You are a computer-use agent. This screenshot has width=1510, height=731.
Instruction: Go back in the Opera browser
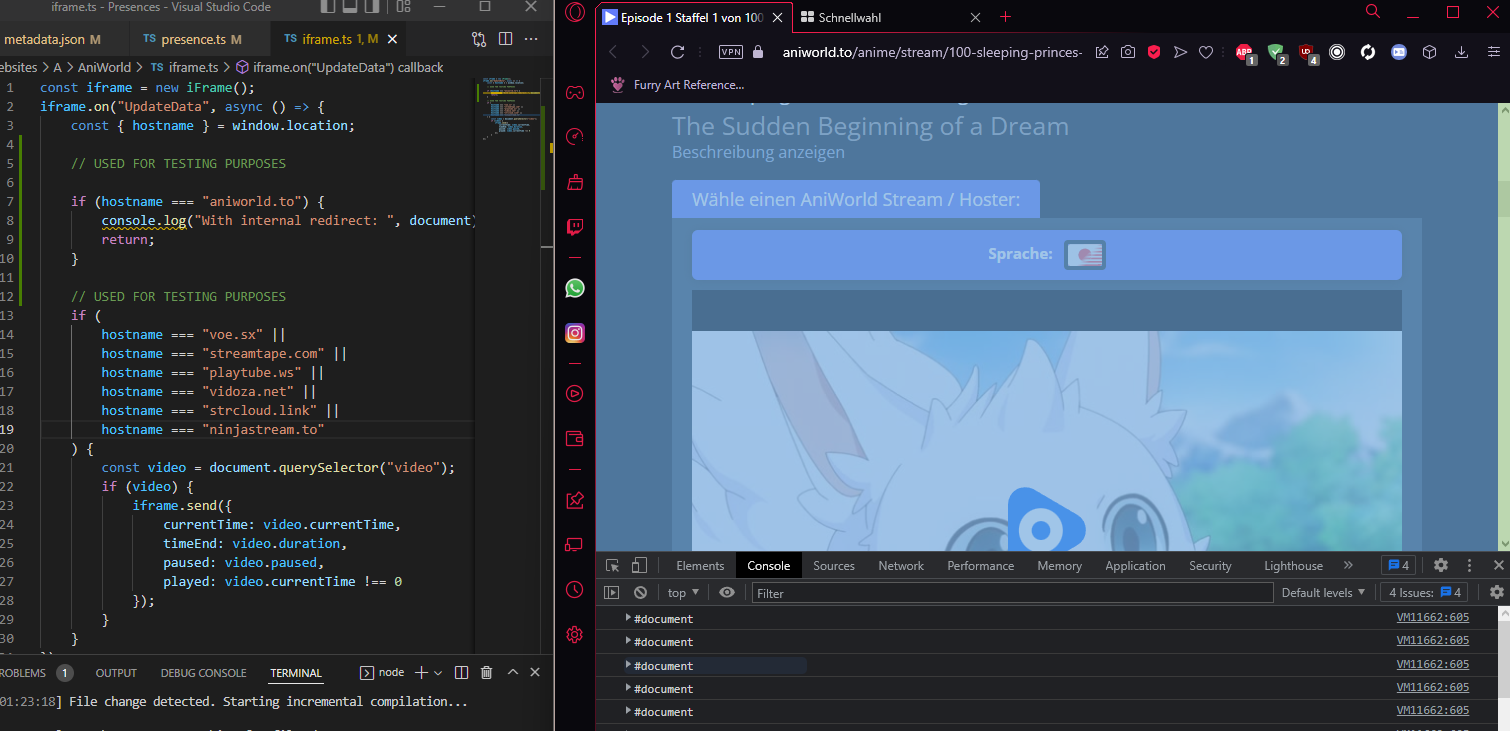point(613,52)
